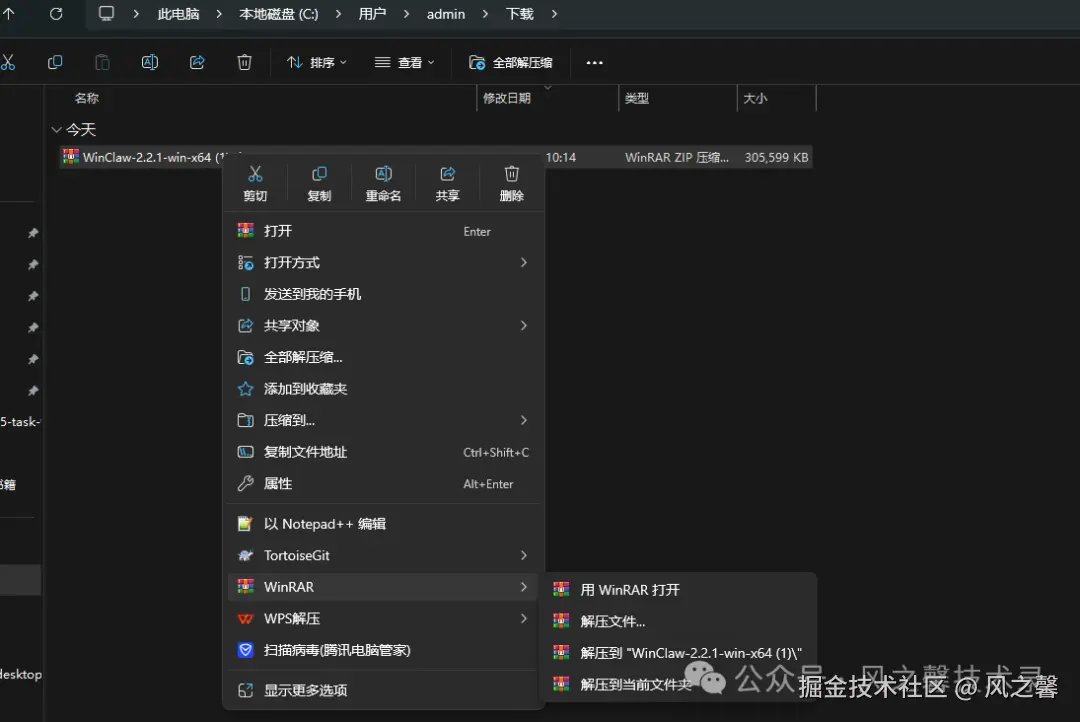Choose 用 WinRAR 打开
Viewport: 1080px width, 722px height.
pyautogui.click(x=681, y=590)
